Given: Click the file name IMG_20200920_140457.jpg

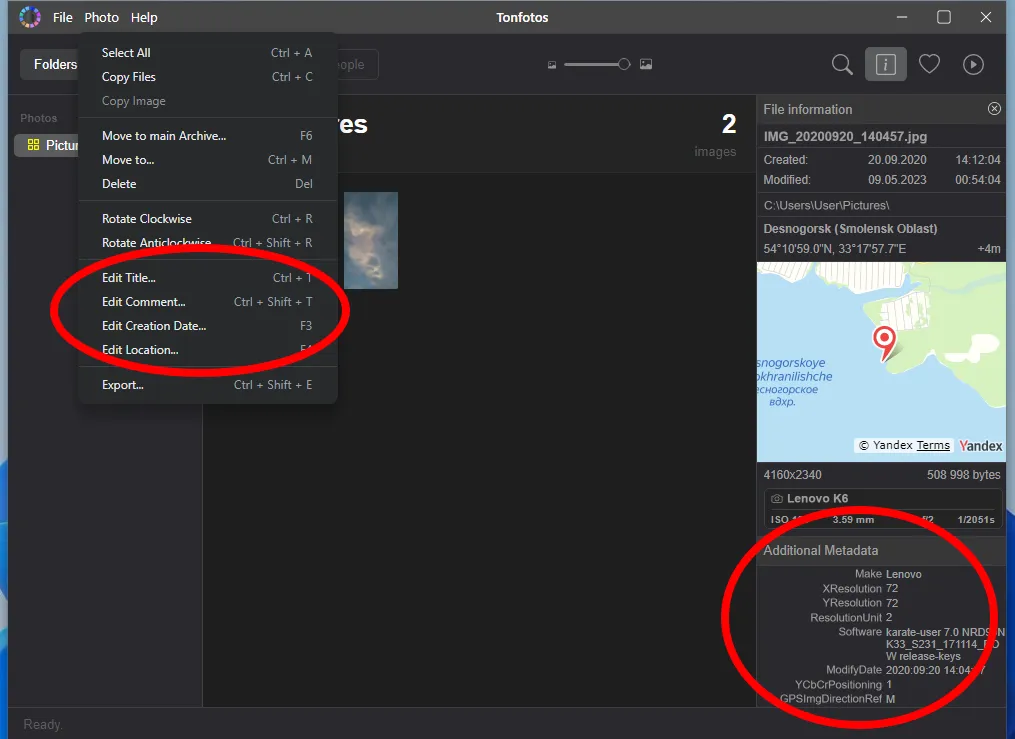Looking at the screenshot, I should tap(845, 137).
